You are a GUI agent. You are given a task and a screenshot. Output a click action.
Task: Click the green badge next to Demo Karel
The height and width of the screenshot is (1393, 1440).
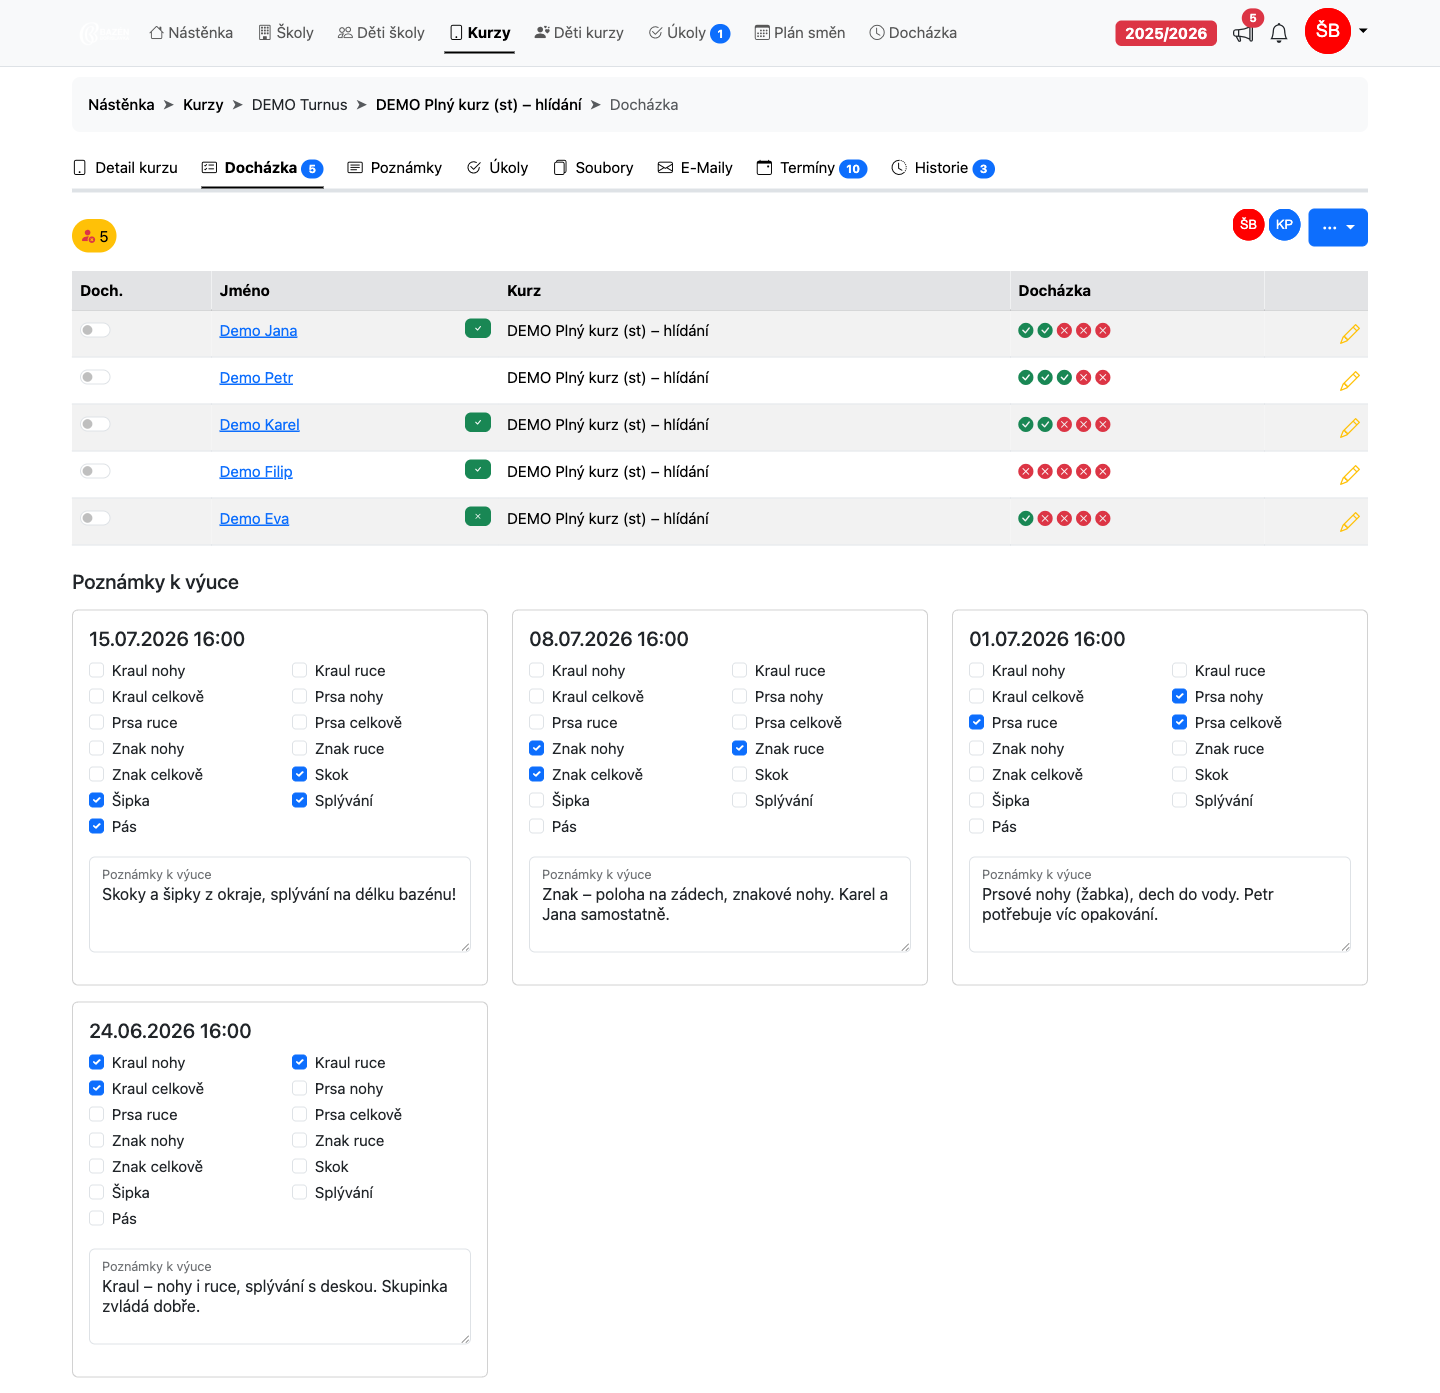point(478,423)
